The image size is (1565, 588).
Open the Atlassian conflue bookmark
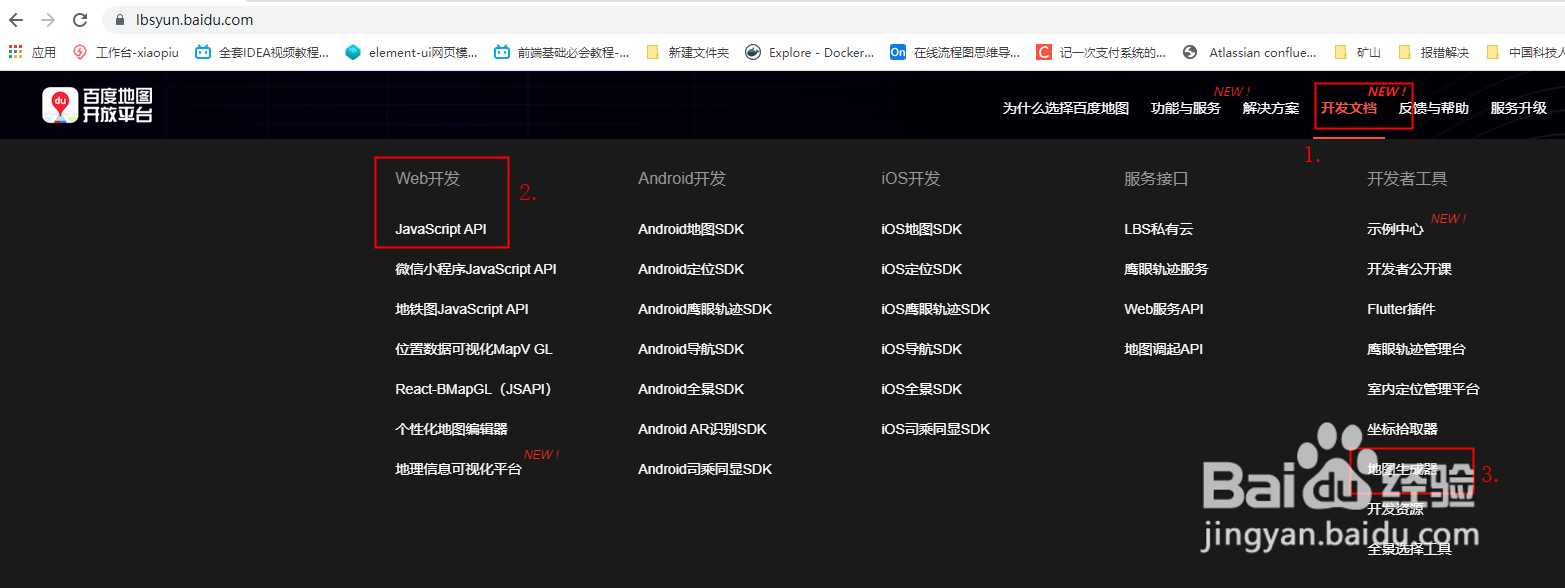1249,52
